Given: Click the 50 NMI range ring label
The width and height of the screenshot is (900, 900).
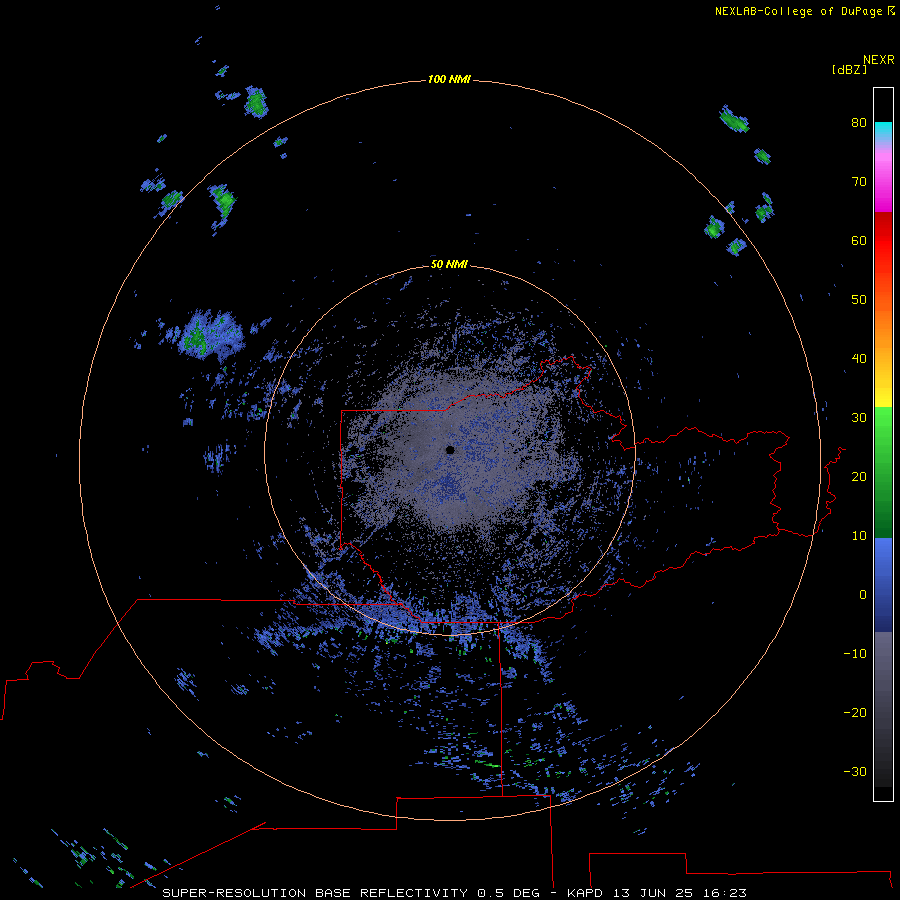Looking at the screenshot, I should (x=449, y=264).
